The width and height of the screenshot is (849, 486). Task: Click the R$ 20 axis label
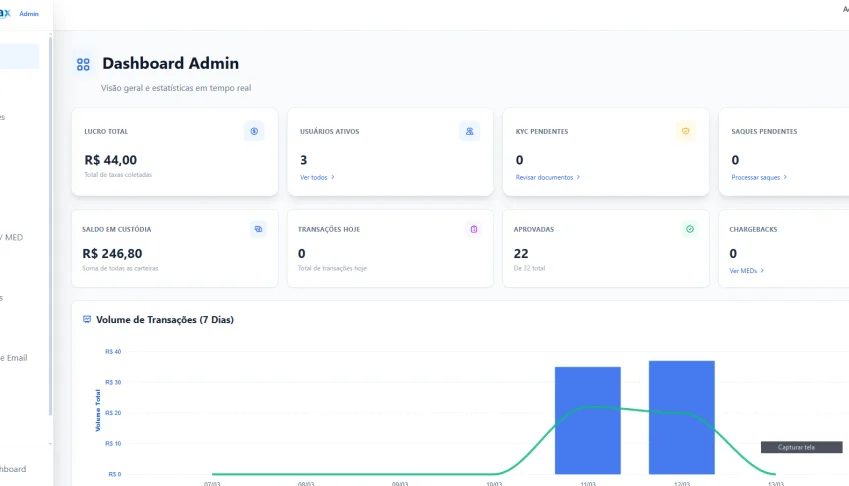(113, 413)
